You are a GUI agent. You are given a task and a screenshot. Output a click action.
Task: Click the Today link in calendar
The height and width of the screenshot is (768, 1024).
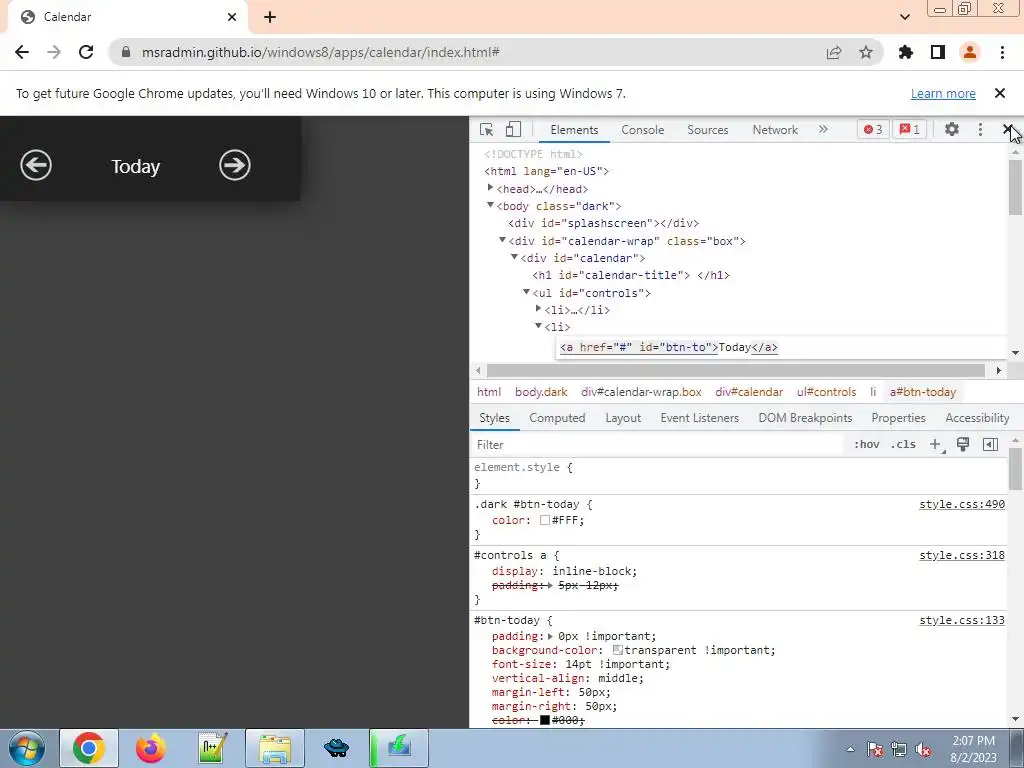[135, 166]
